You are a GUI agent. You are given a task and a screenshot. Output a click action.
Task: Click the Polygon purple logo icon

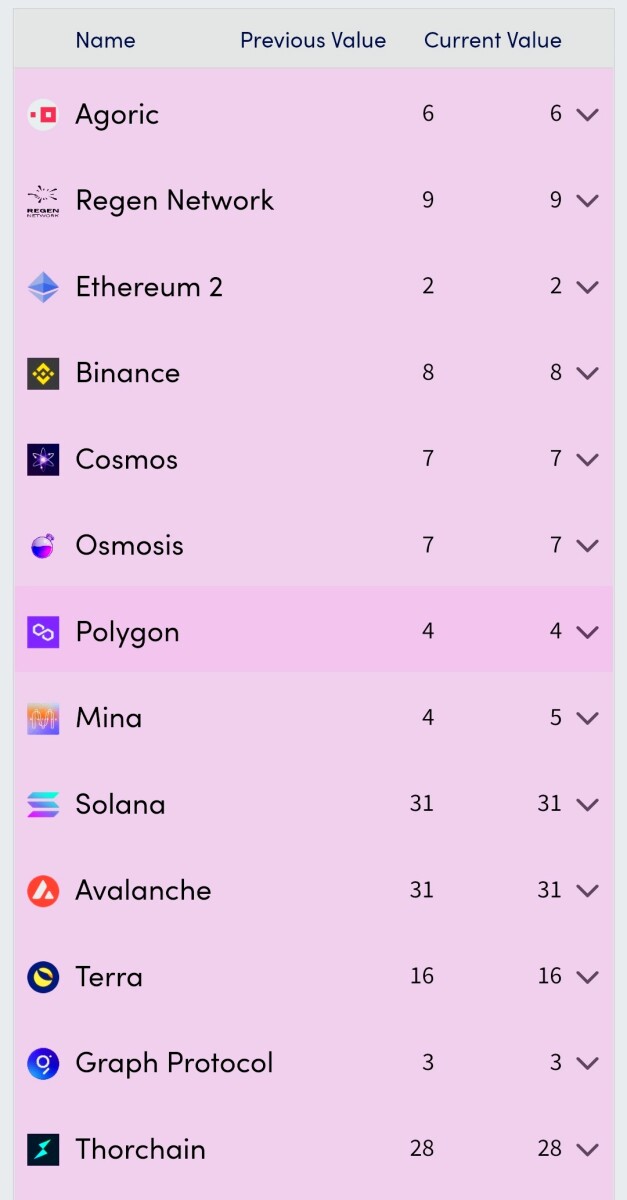[43, 632]
